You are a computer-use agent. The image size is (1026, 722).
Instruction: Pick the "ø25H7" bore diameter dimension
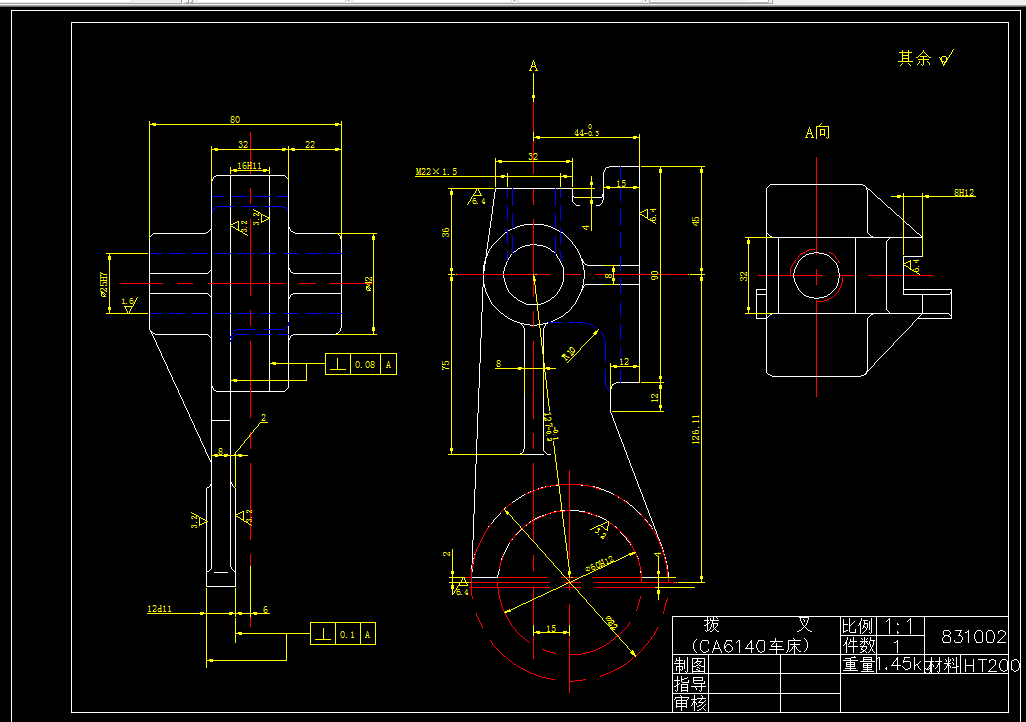click(103, 283)
